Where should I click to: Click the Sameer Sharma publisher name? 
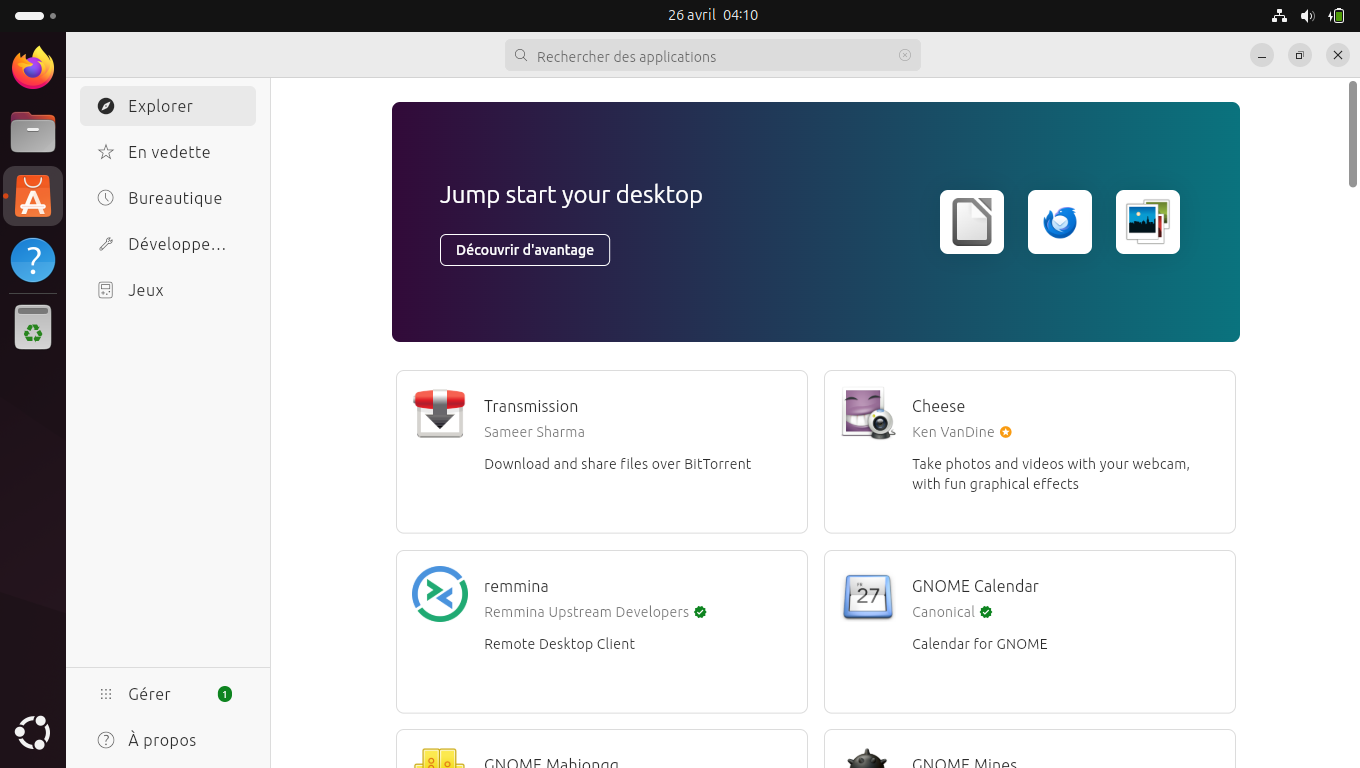coord(534,432)
